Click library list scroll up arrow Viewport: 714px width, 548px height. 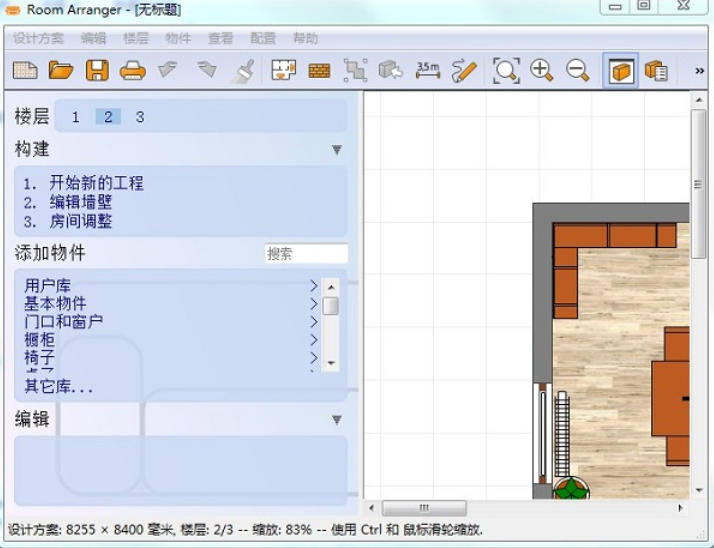[x=331, y=287]
